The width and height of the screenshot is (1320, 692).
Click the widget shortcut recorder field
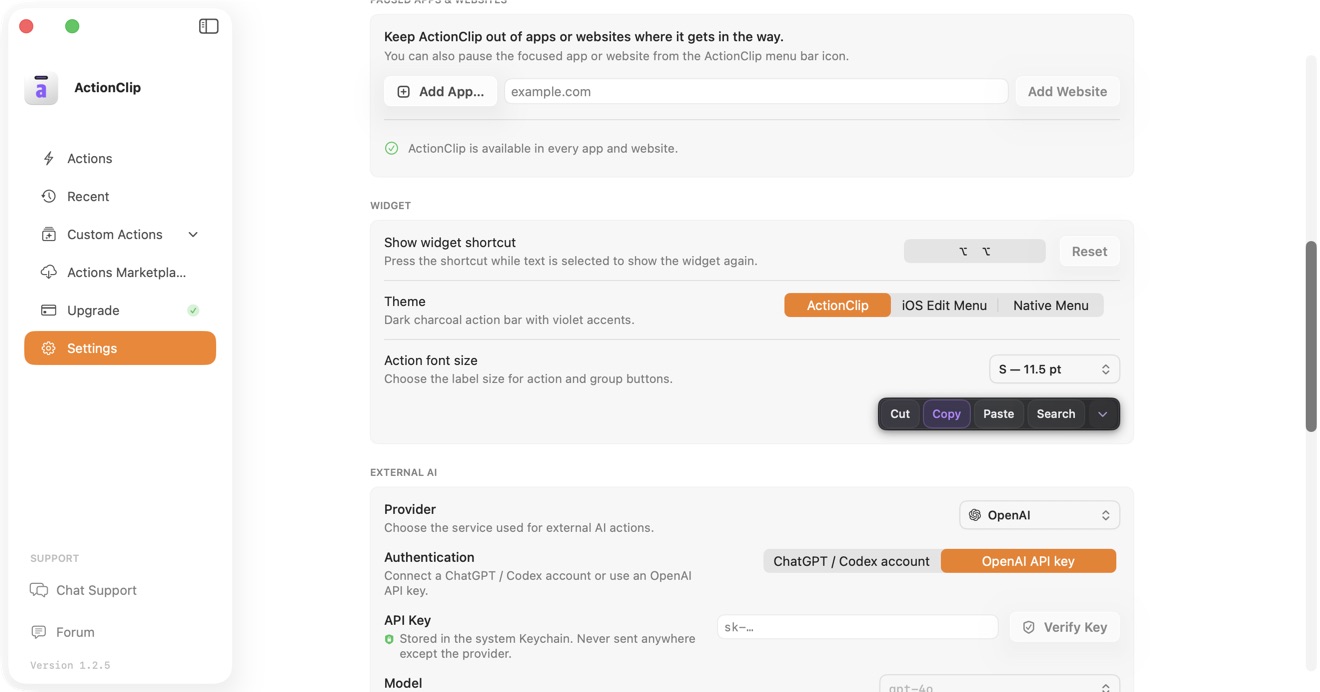(x=974, y=252)
